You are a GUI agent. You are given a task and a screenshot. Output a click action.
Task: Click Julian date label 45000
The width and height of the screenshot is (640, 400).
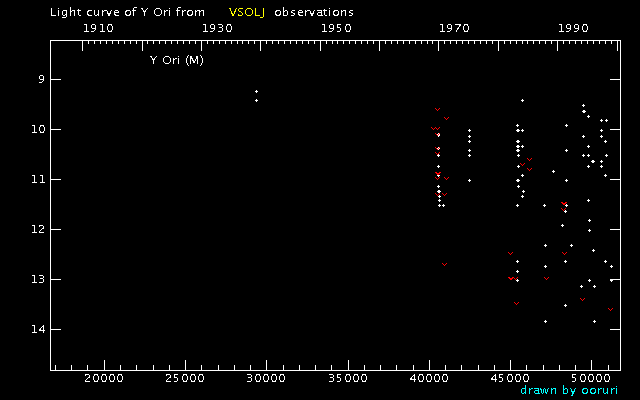(x=511, y=378)
